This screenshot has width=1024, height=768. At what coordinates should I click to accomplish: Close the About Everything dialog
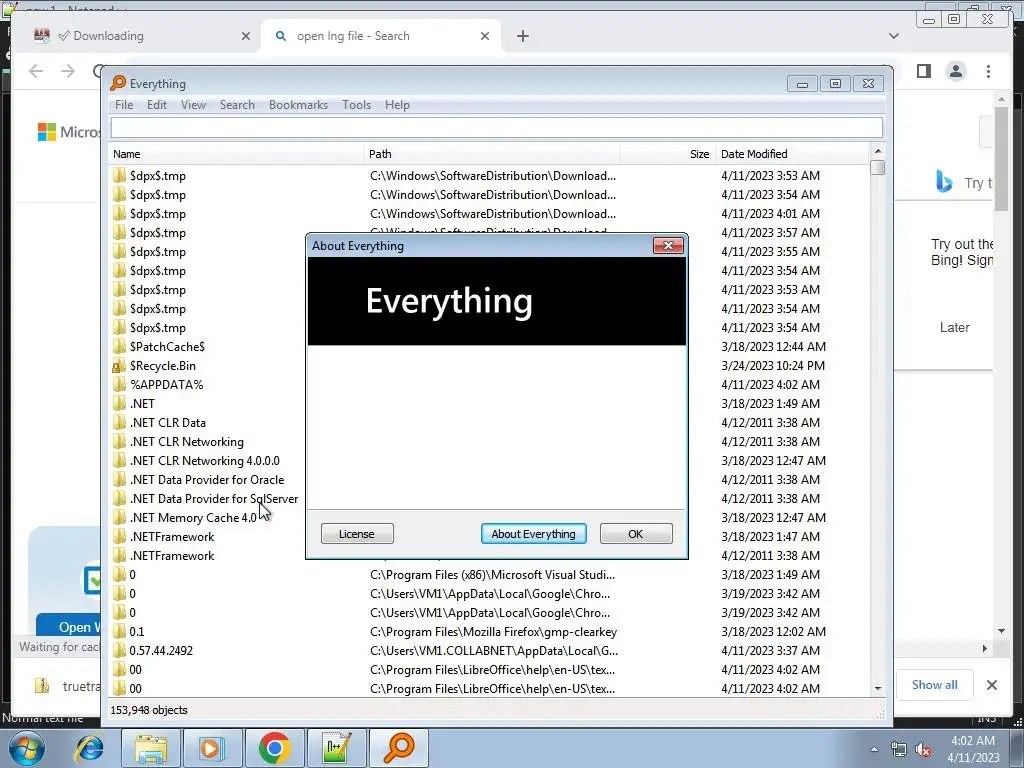click(668, 246)
